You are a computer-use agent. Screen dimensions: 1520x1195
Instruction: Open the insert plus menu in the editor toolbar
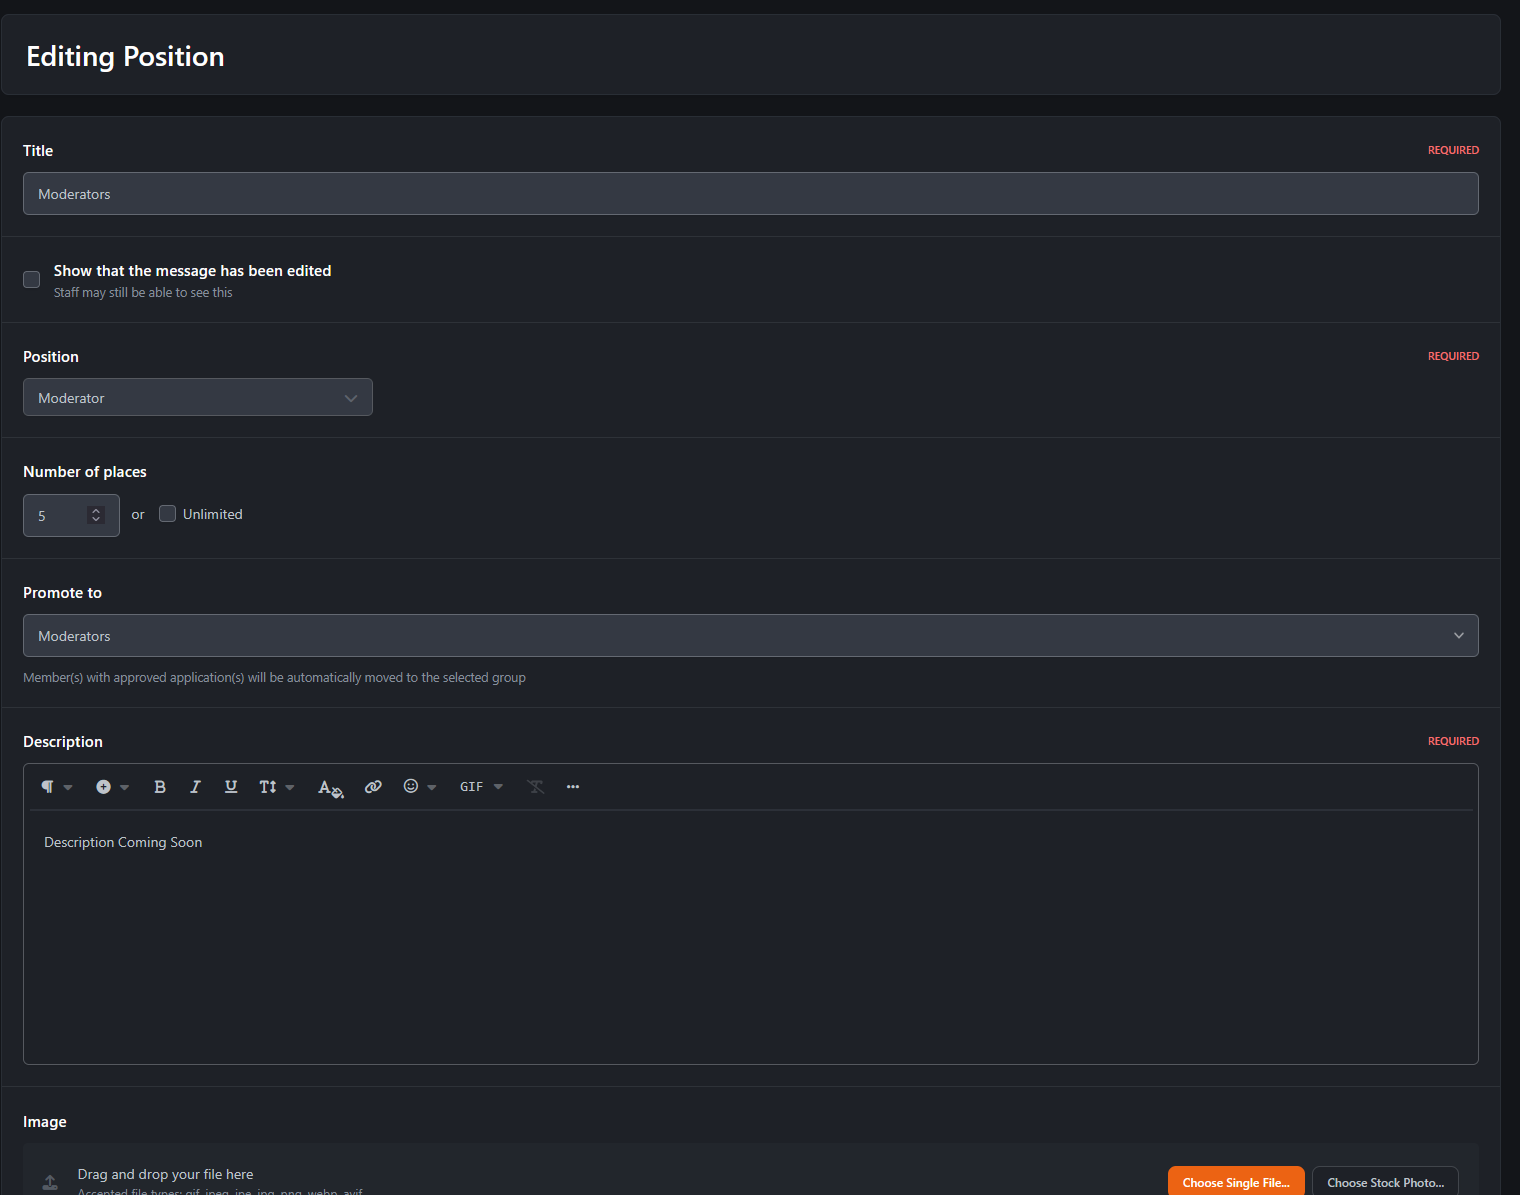pyautogui.click(x=112, y=787)
